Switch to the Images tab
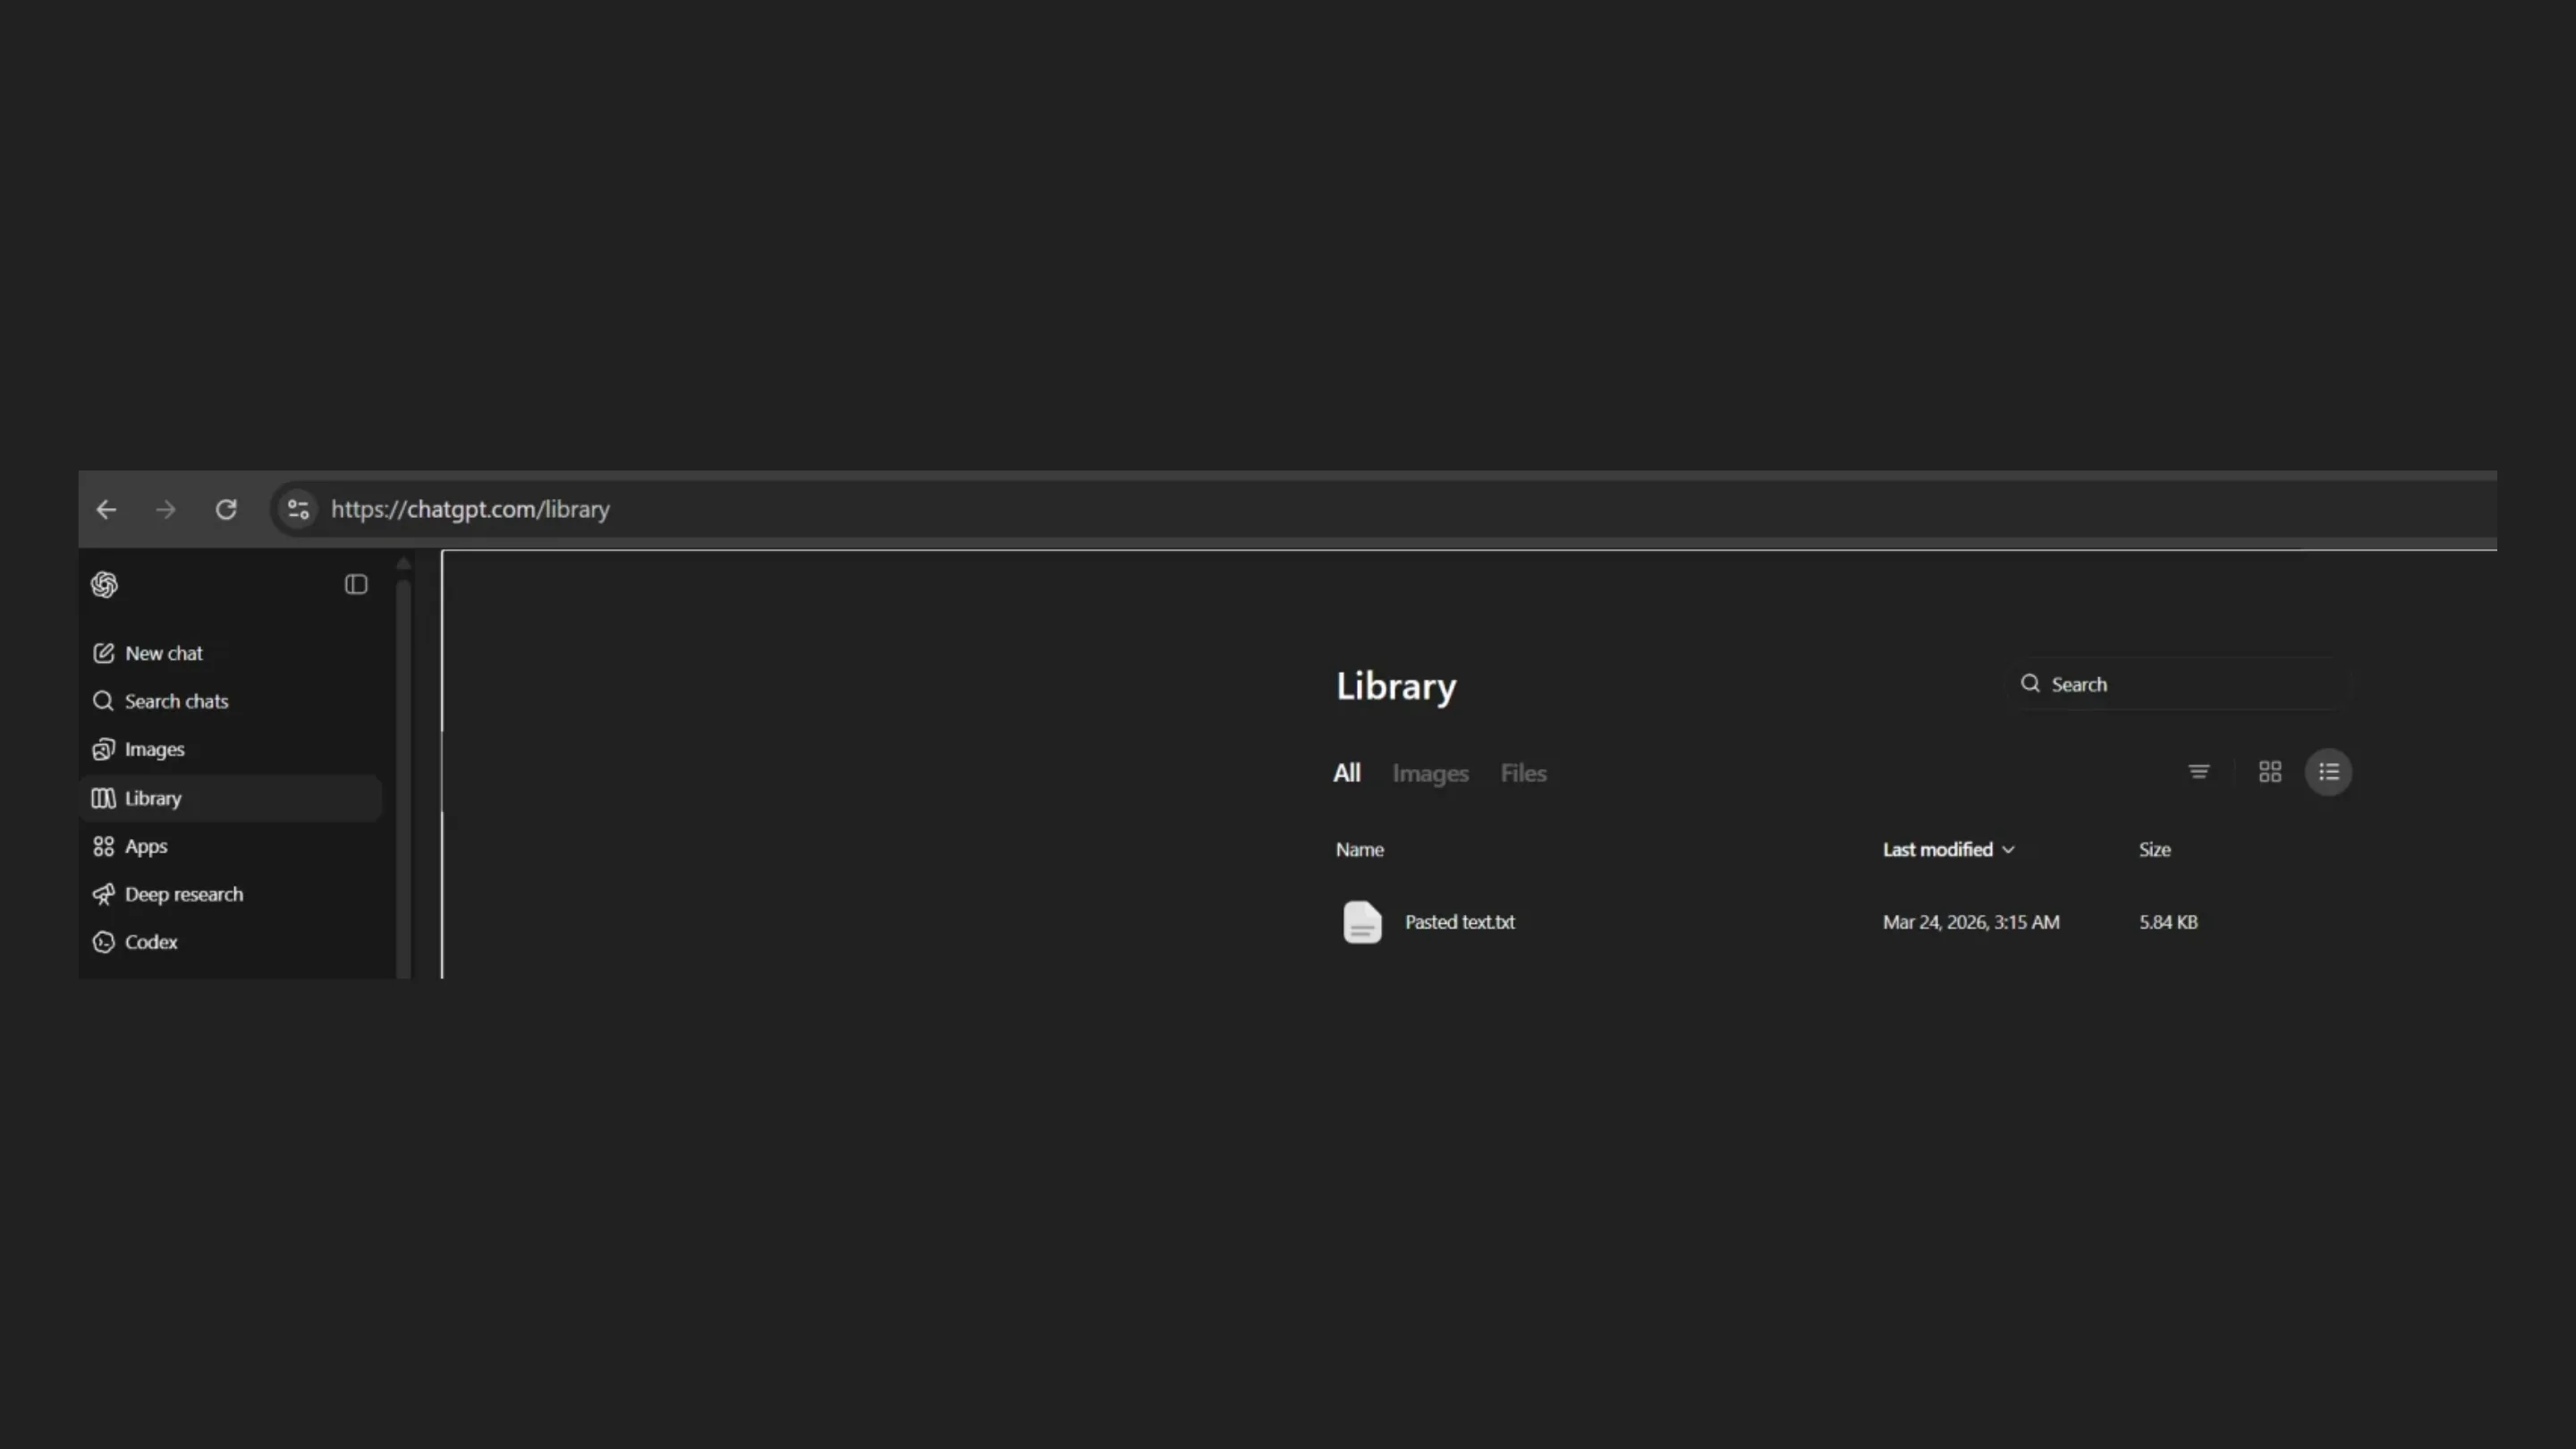This screenshot has width=2576, height=1449. coord(1430,773)
